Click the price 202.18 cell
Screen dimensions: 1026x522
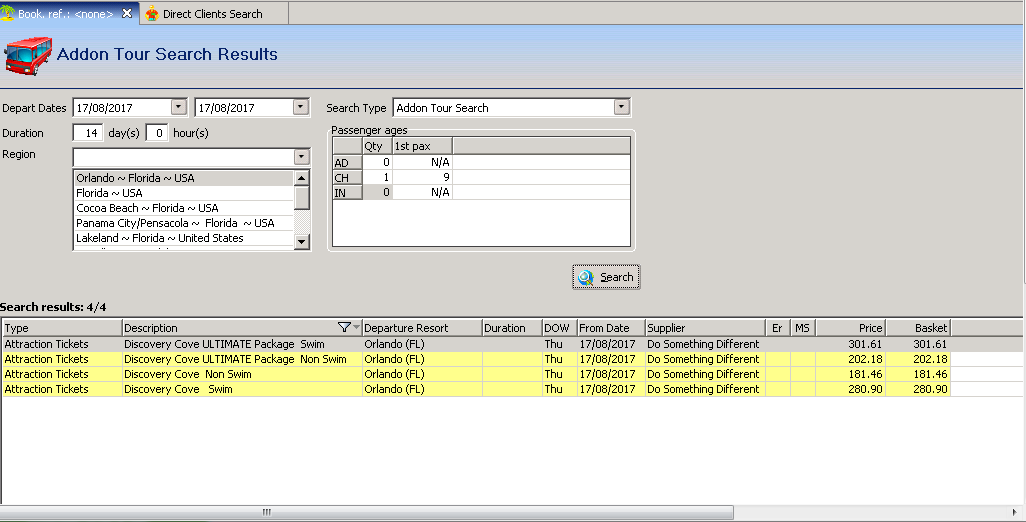click(850, 359)
